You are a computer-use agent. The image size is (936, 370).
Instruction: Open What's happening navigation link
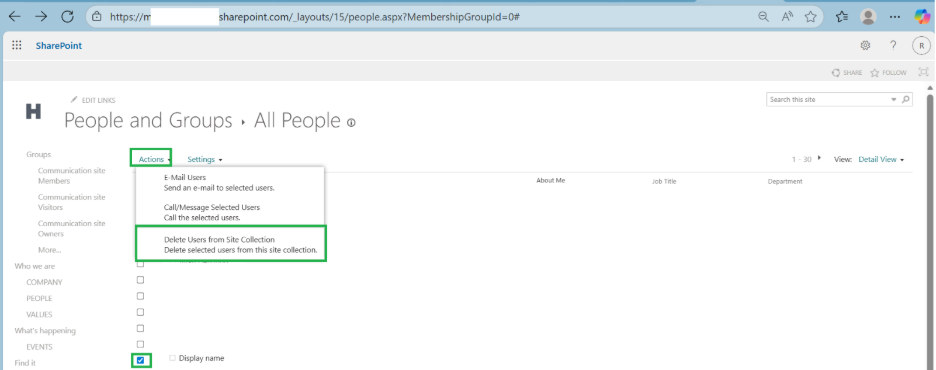click(45, 331)
